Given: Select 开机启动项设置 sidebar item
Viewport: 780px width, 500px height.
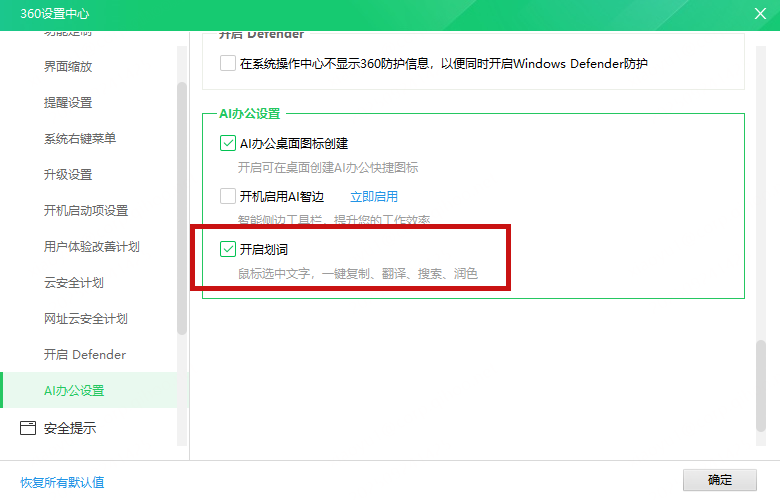Looking at the screenshot, I should pos(86,211).
